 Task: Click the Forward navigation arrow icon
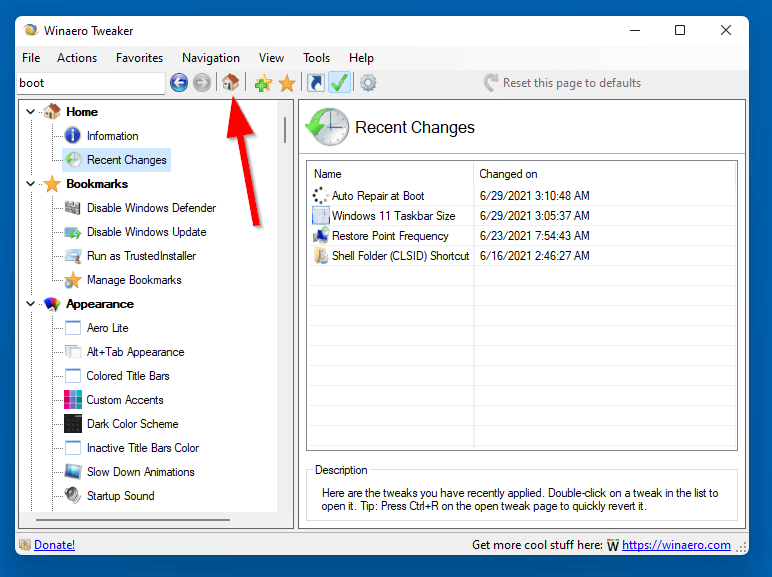pos(202,83)
